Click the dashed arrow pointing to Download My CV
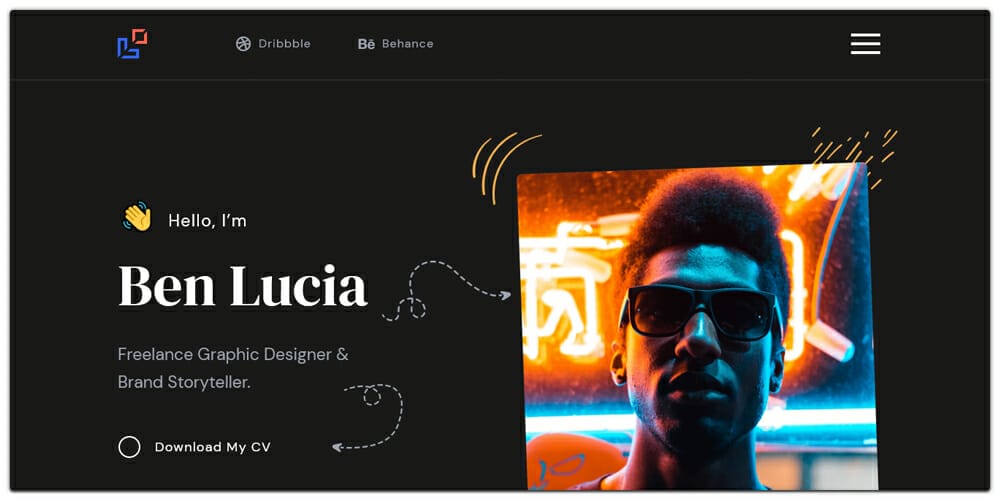1000x500 pixels. 368,418
